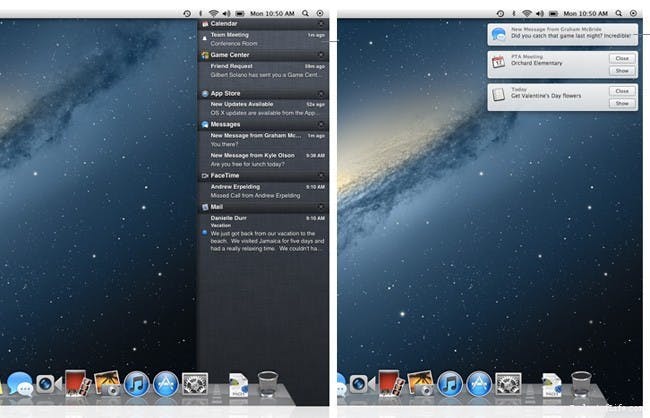Click the Reminders icon on the Valentine's flowers alert

[x=498, y=95]
